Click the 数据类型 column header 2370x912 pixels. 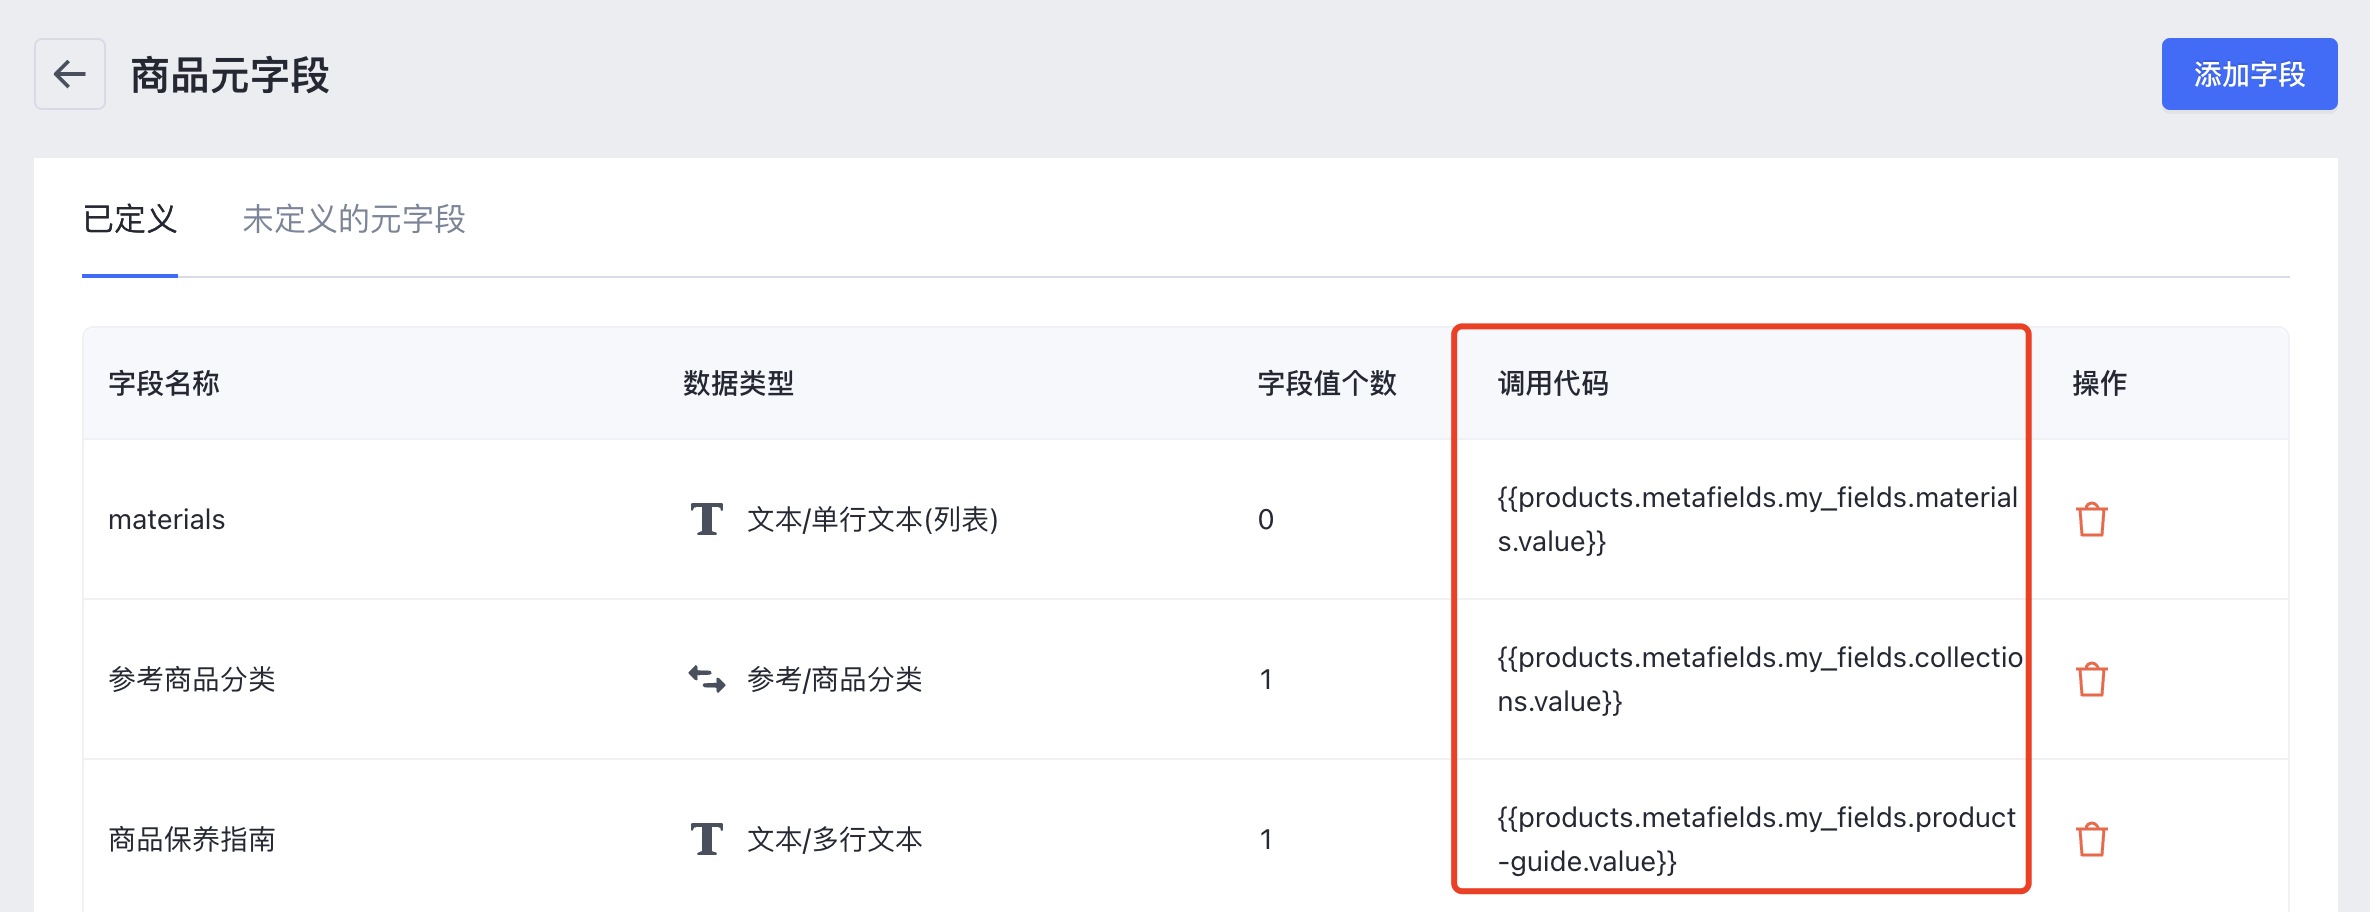(739, 383)
